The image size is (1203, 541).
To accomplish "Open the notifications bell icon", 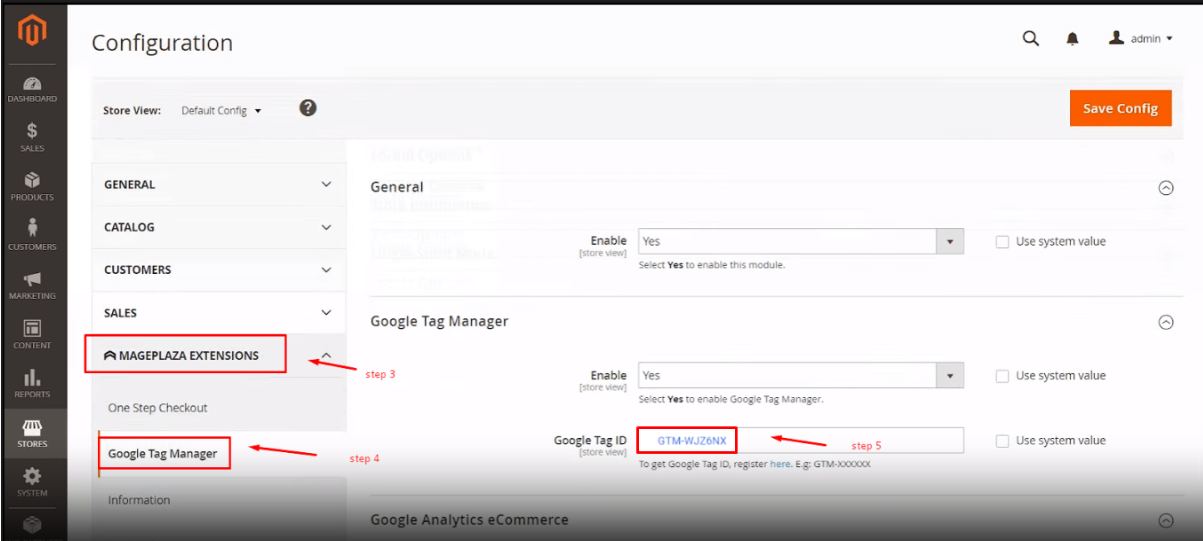I will (x=1072, y=39).
